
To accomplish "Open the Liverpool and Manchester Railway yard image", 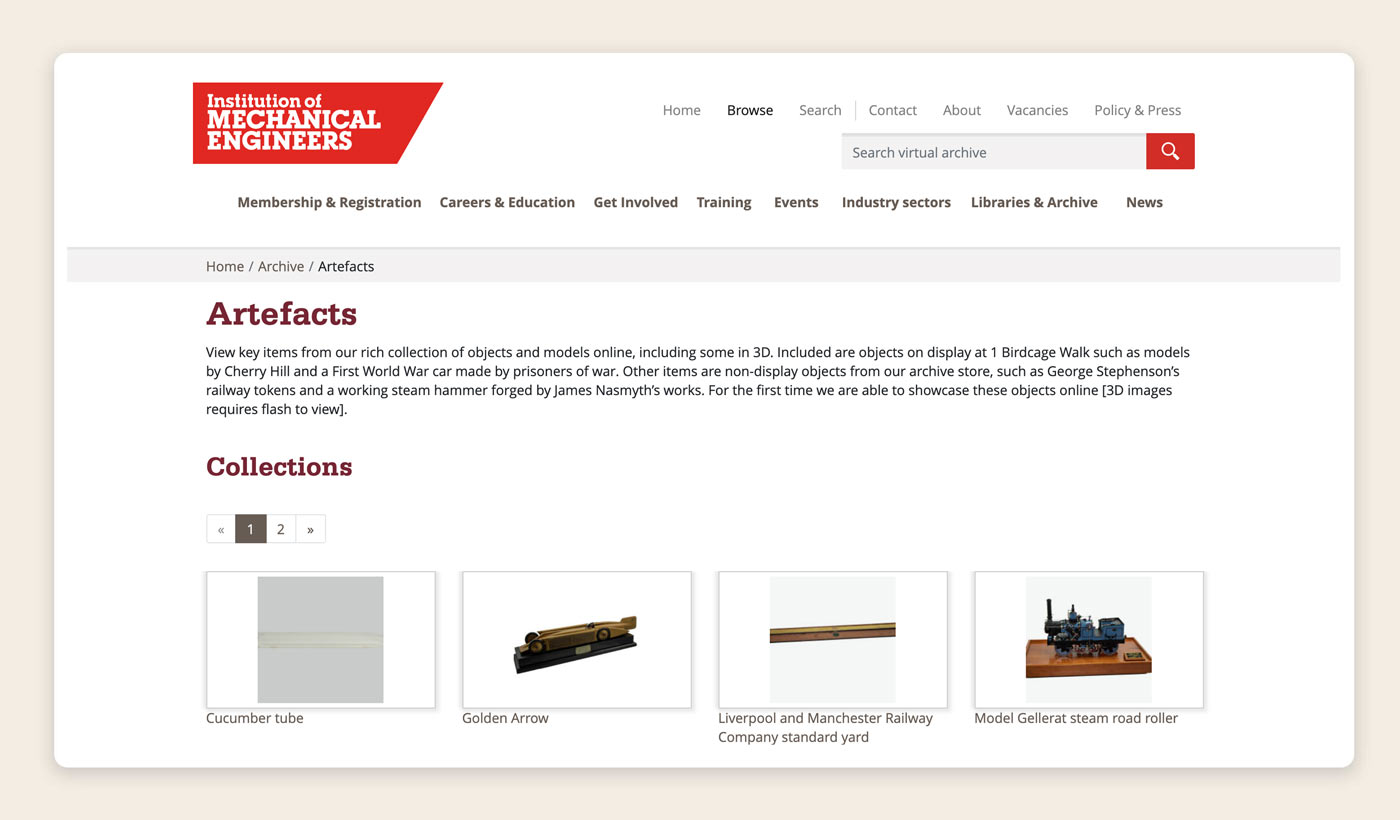I will point(832,639).
